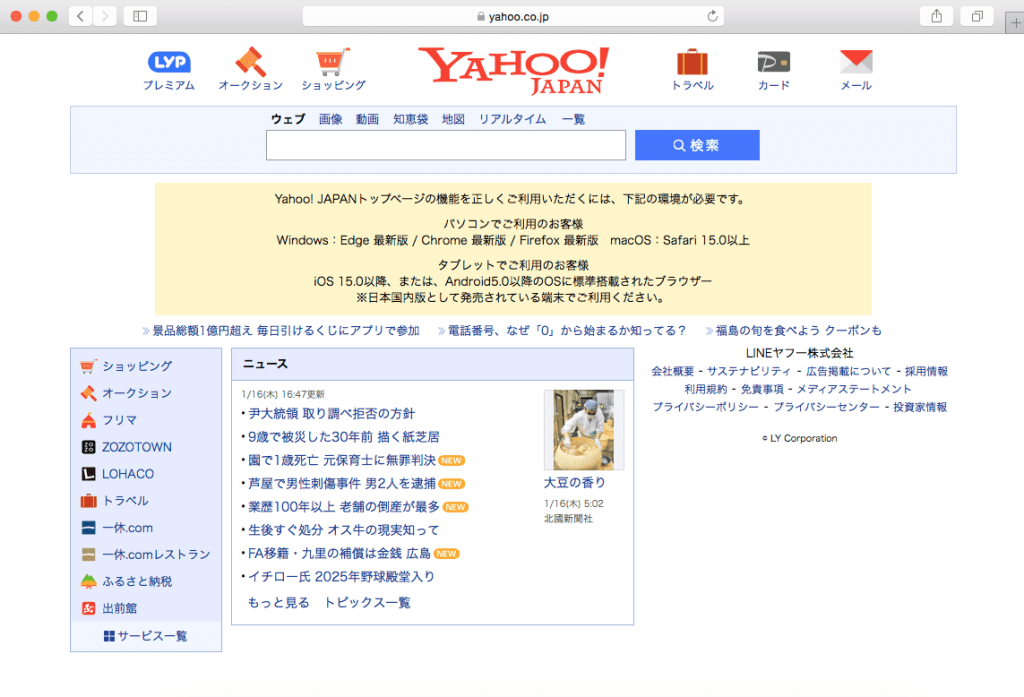Select the リアルタイム search tab
Viewport: 1024px width, 697px height.
[512, 119]
